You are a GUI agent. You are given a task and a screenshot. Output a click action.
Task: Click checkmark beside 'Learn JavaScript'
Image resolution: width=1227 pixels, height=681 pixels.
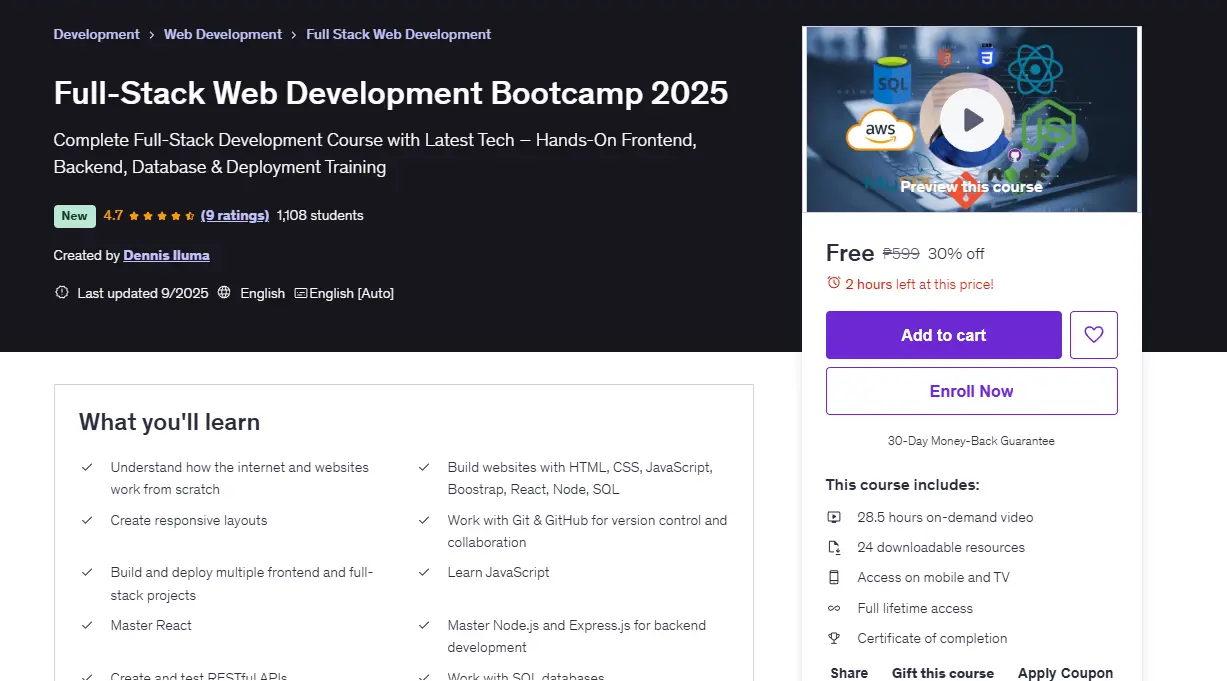pyautogui.click(x=424, y=572)
